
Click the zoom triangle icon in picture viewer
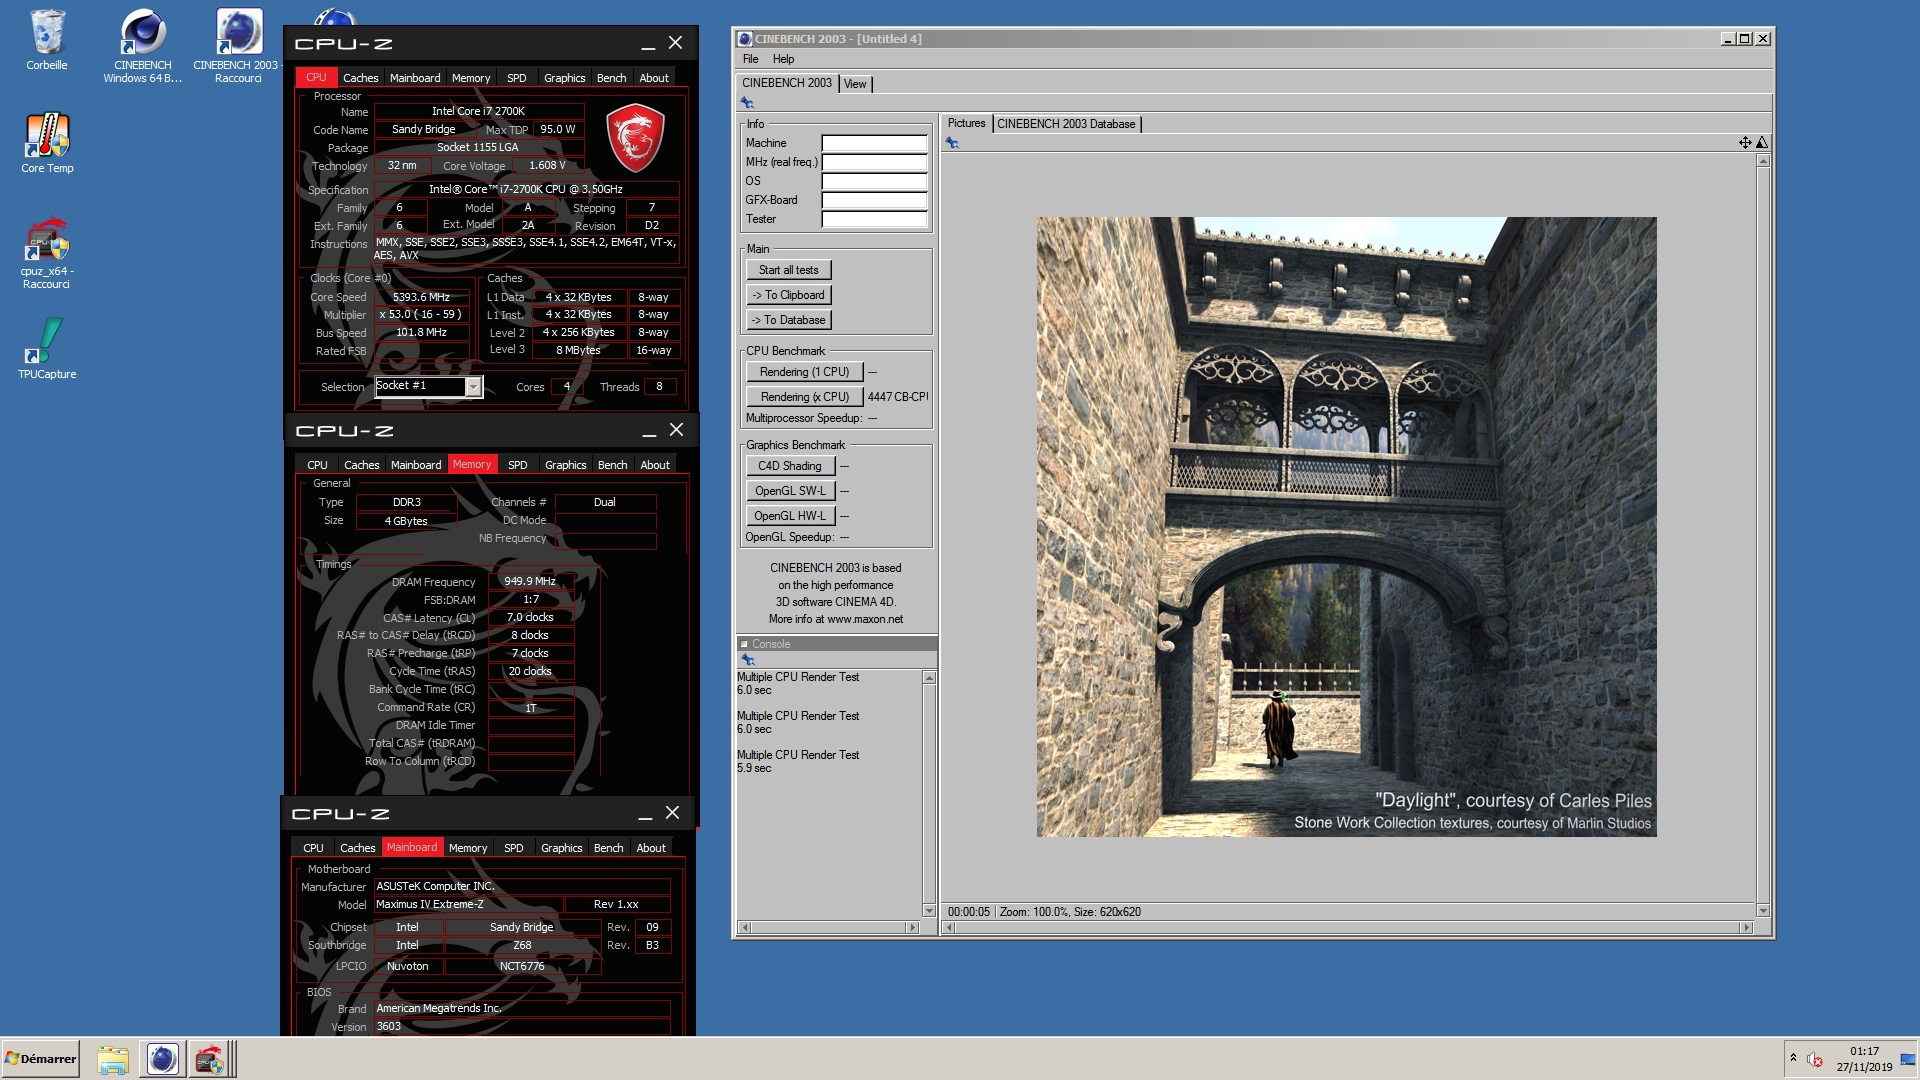1762,143
